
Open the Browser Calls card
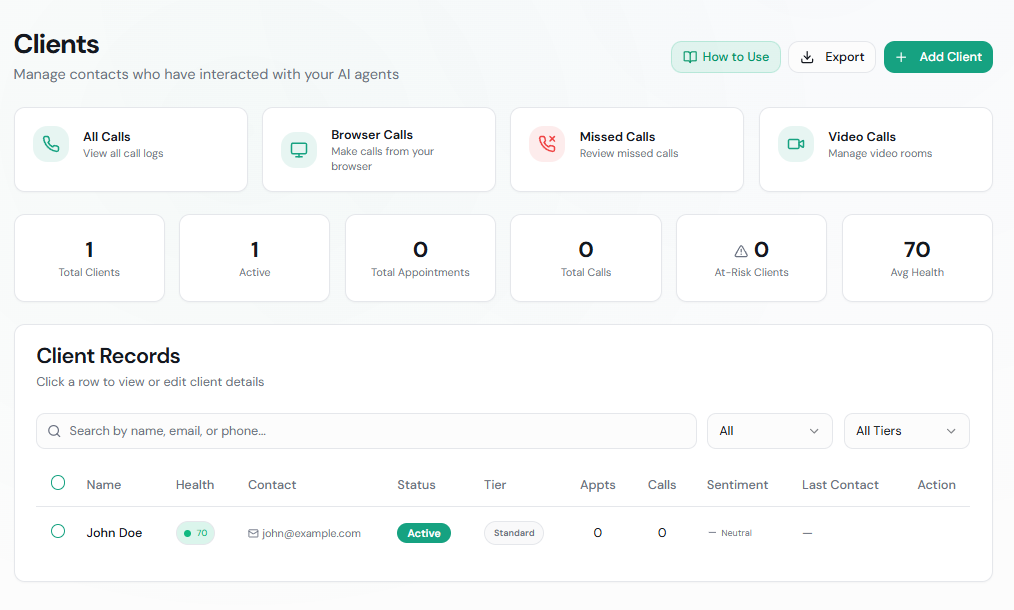click(x=379, y=149)
